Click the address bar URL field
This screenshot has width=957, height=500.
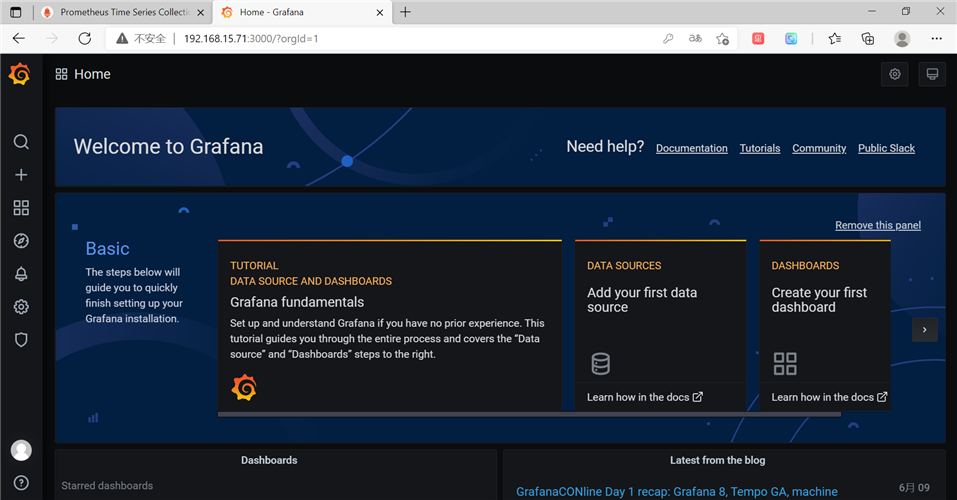[421, 38]
